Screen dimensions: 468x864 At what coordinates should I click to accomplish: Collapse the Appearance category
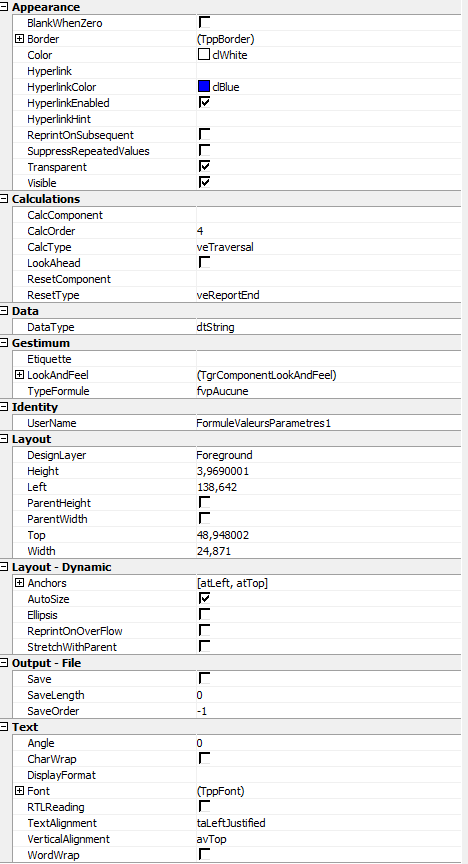pos(4,7)
